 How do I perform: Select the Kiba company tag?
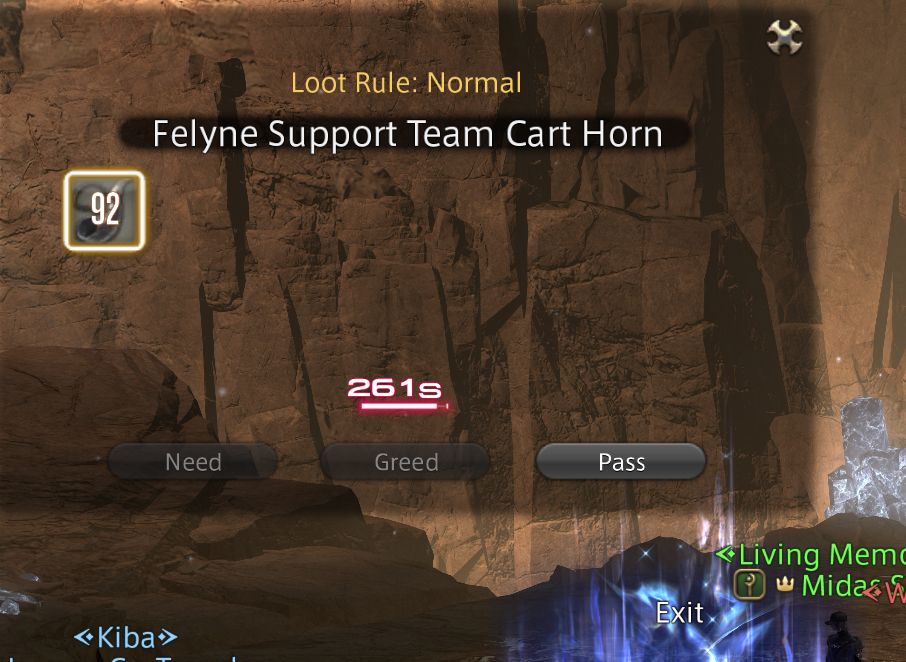click(x=126, y=638)
